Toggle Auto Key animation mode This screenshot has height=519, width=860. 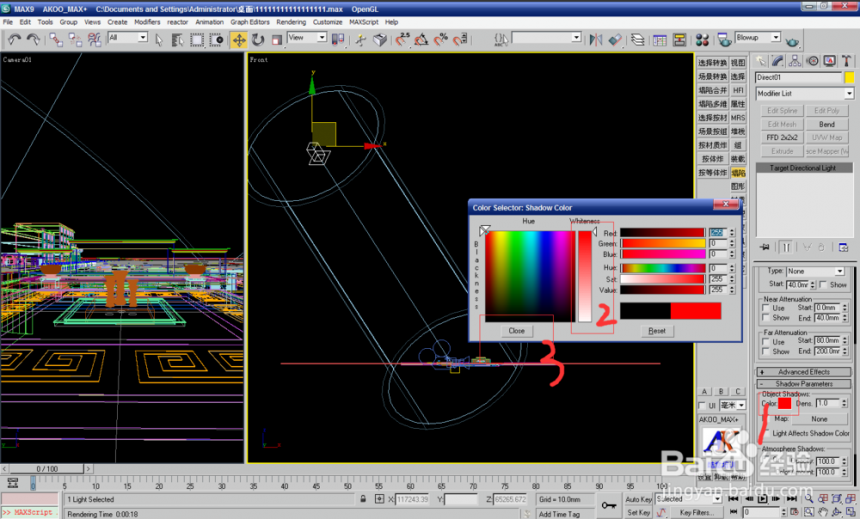coord(638,499)
